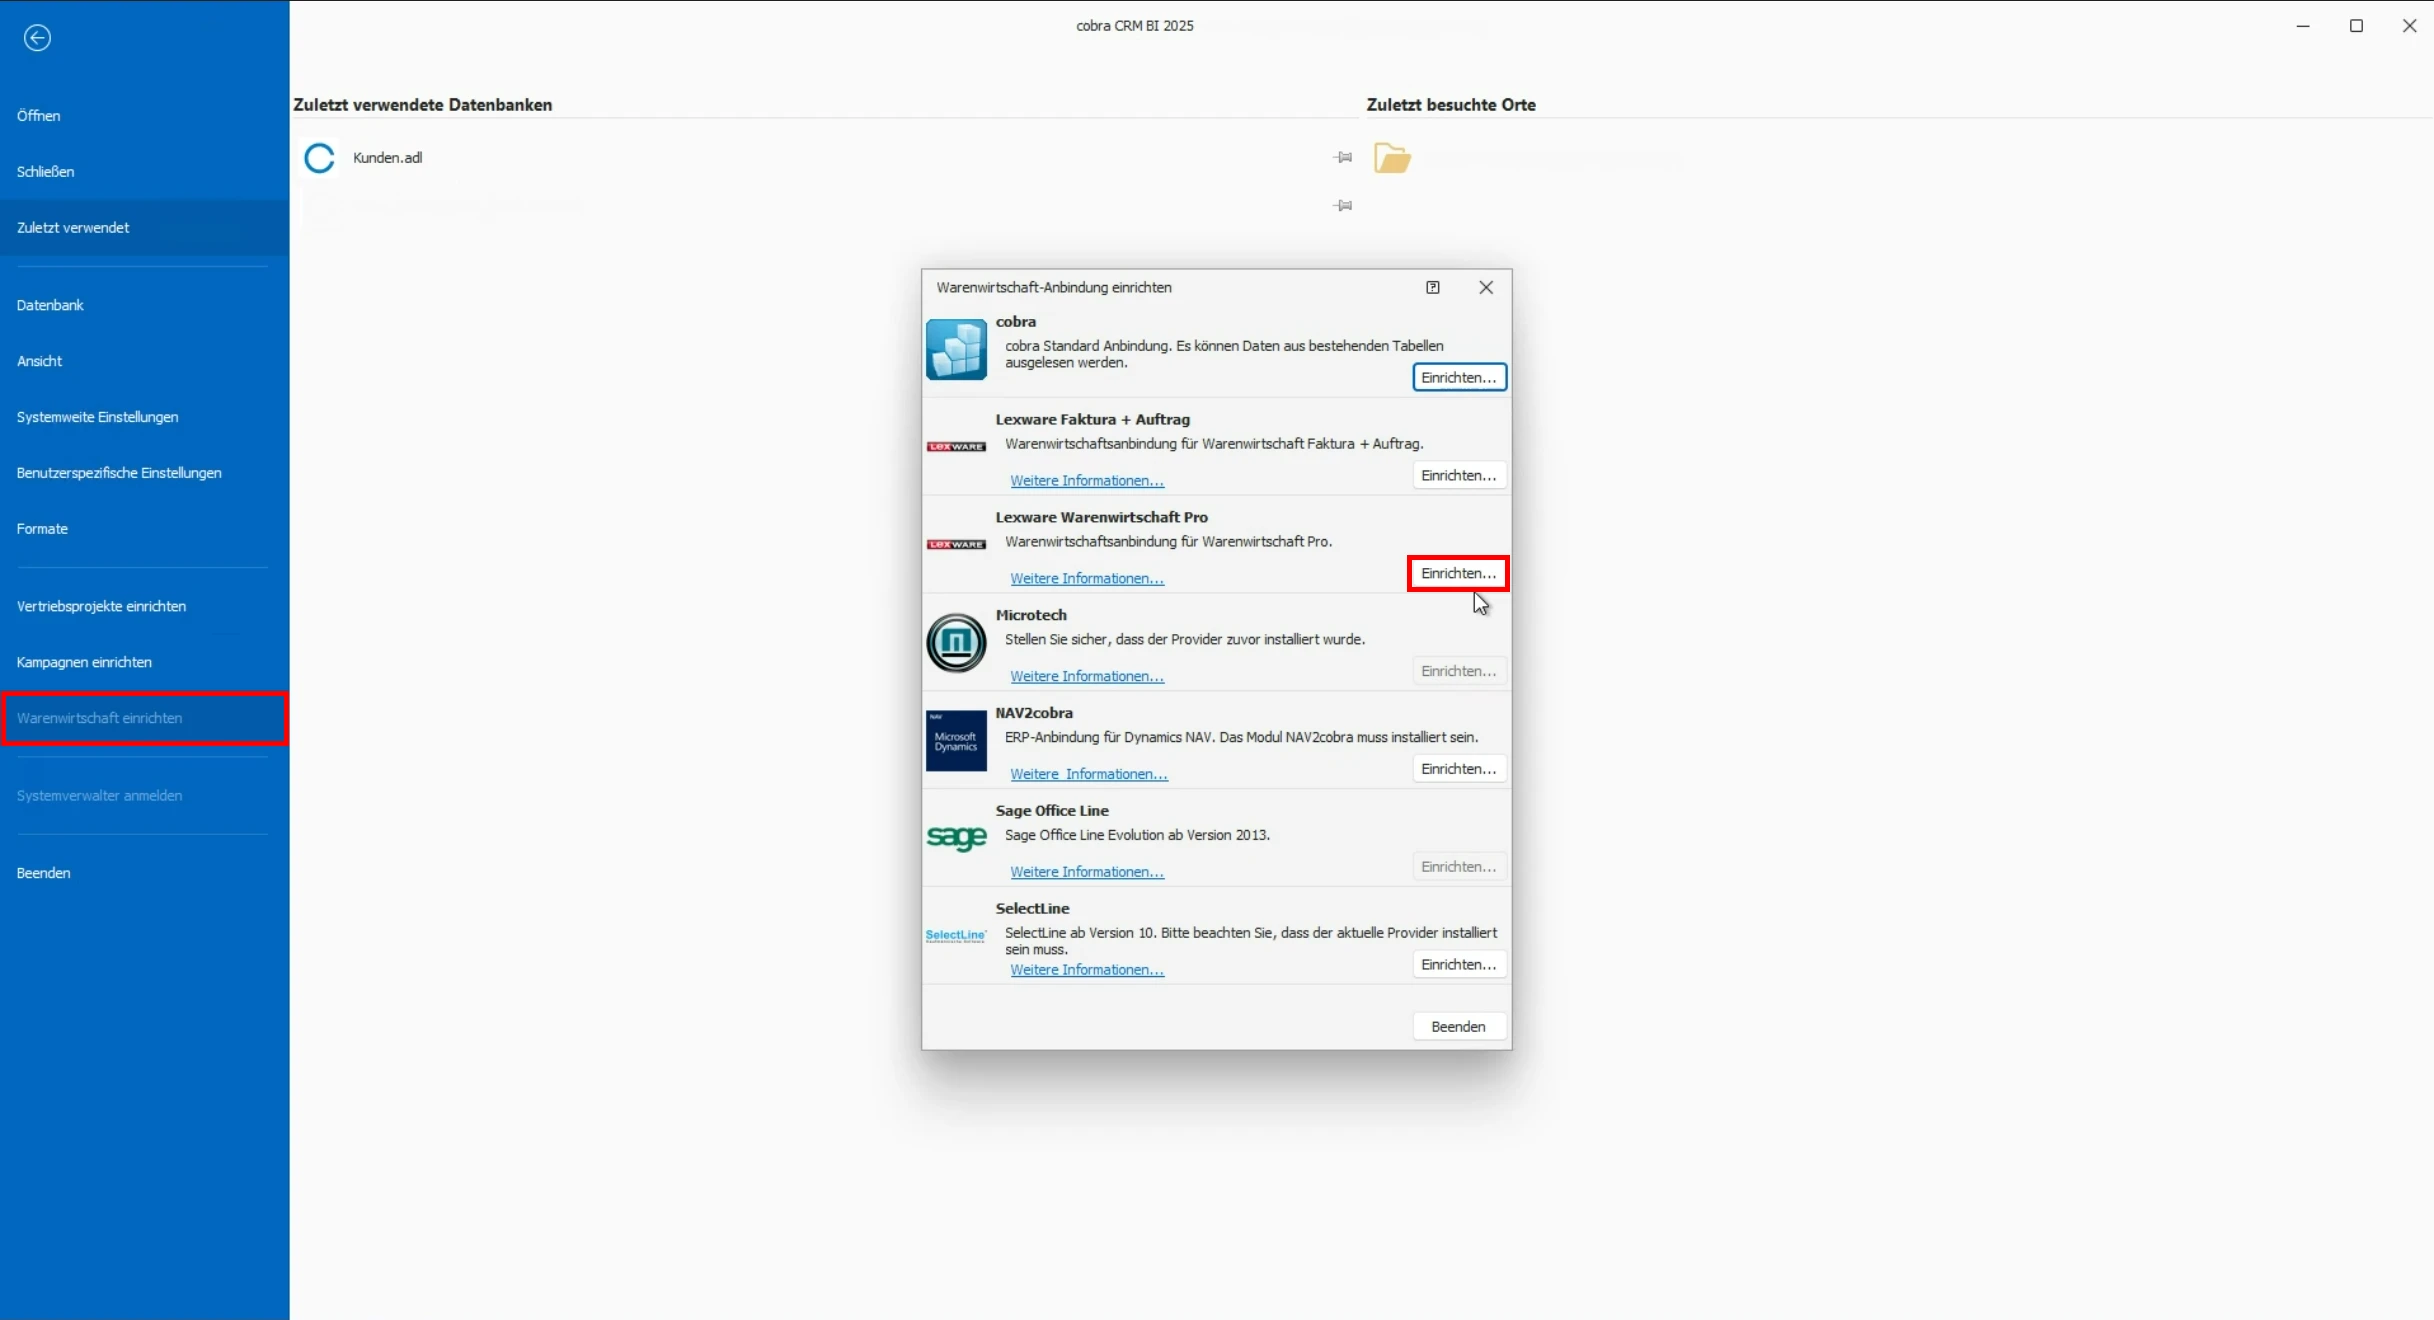Click the Microtech round logo icon
This screenshot has height=1320, width=2434.
point(956,642)
